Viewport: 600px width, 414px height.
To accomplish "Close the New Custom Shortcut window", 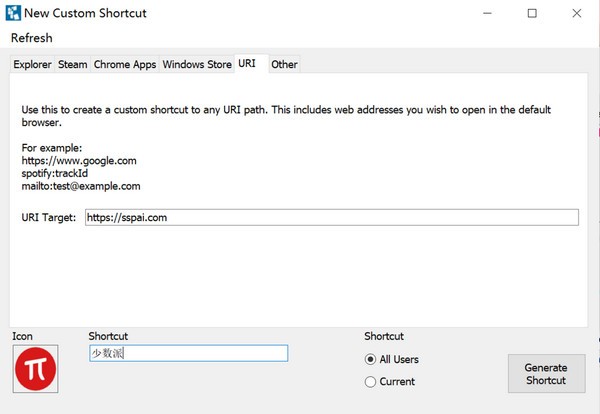I will [577, 13].
